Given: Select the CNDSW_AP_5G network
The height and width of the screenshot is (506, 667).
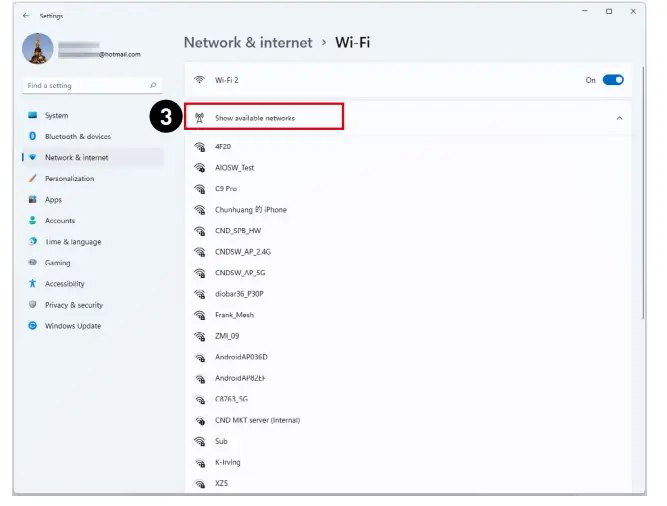Looking at the screenshot, I should pyautogui.click(x=240, y=273).
